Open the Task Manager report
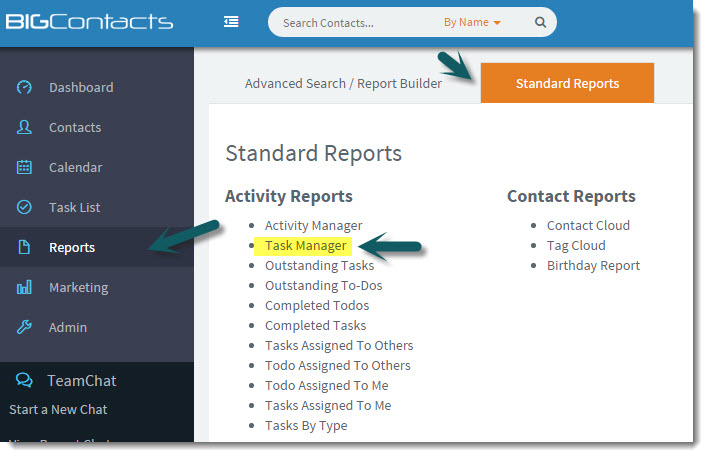Viewport: 708px width, 457px height. coord(305,246)
